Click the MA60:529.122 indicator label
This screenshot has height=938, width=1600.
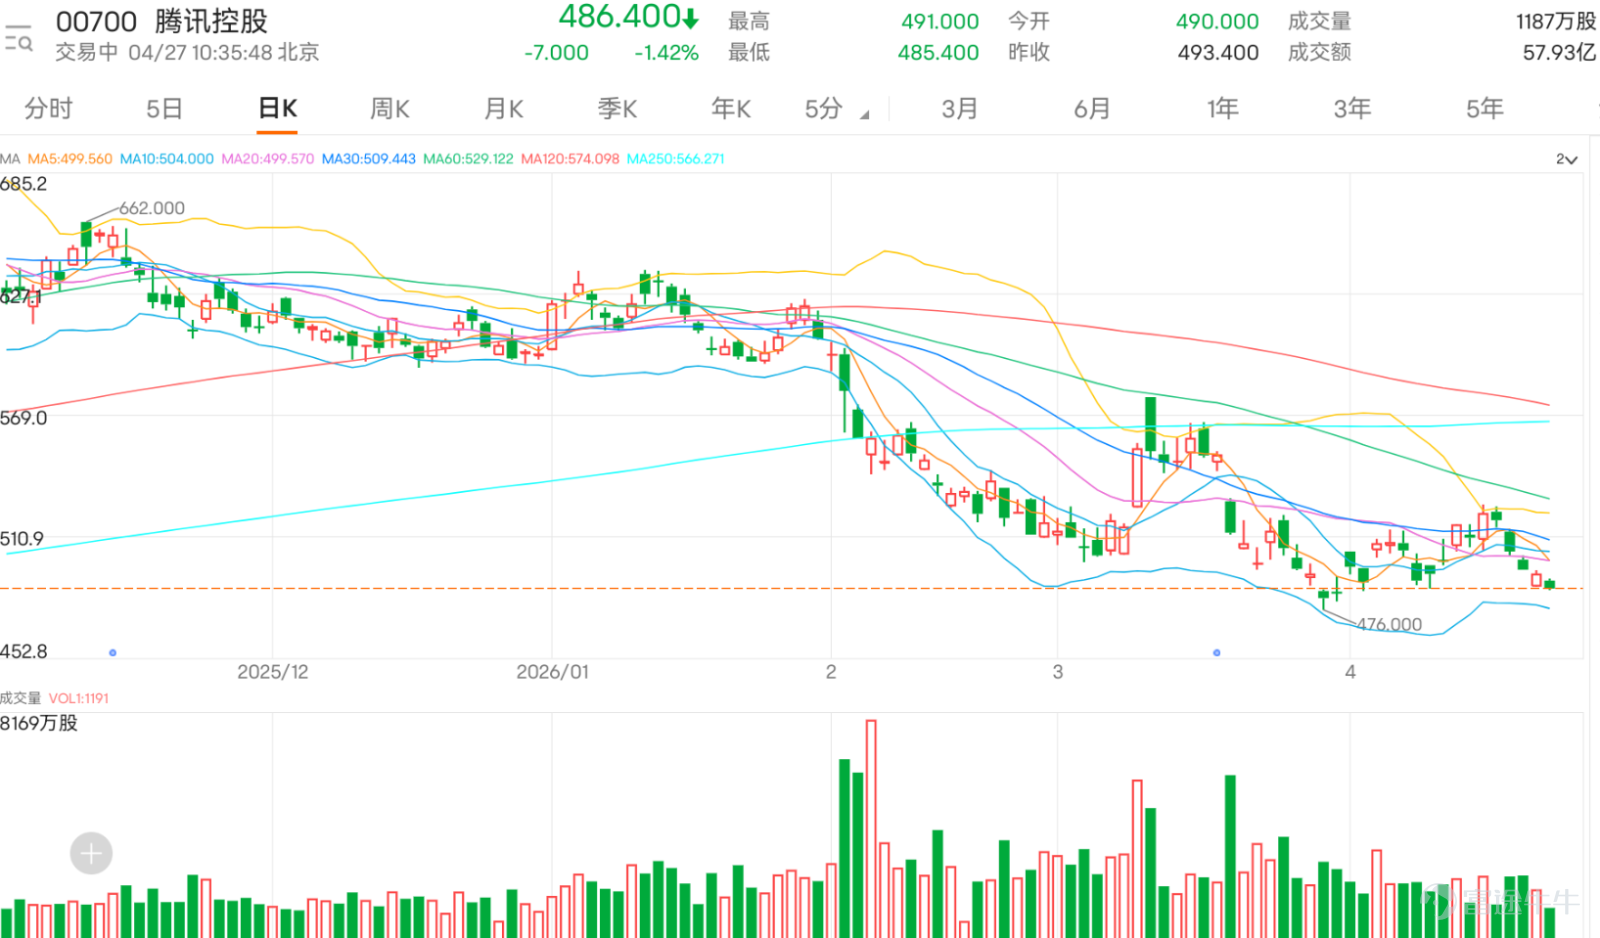point(468,159)
